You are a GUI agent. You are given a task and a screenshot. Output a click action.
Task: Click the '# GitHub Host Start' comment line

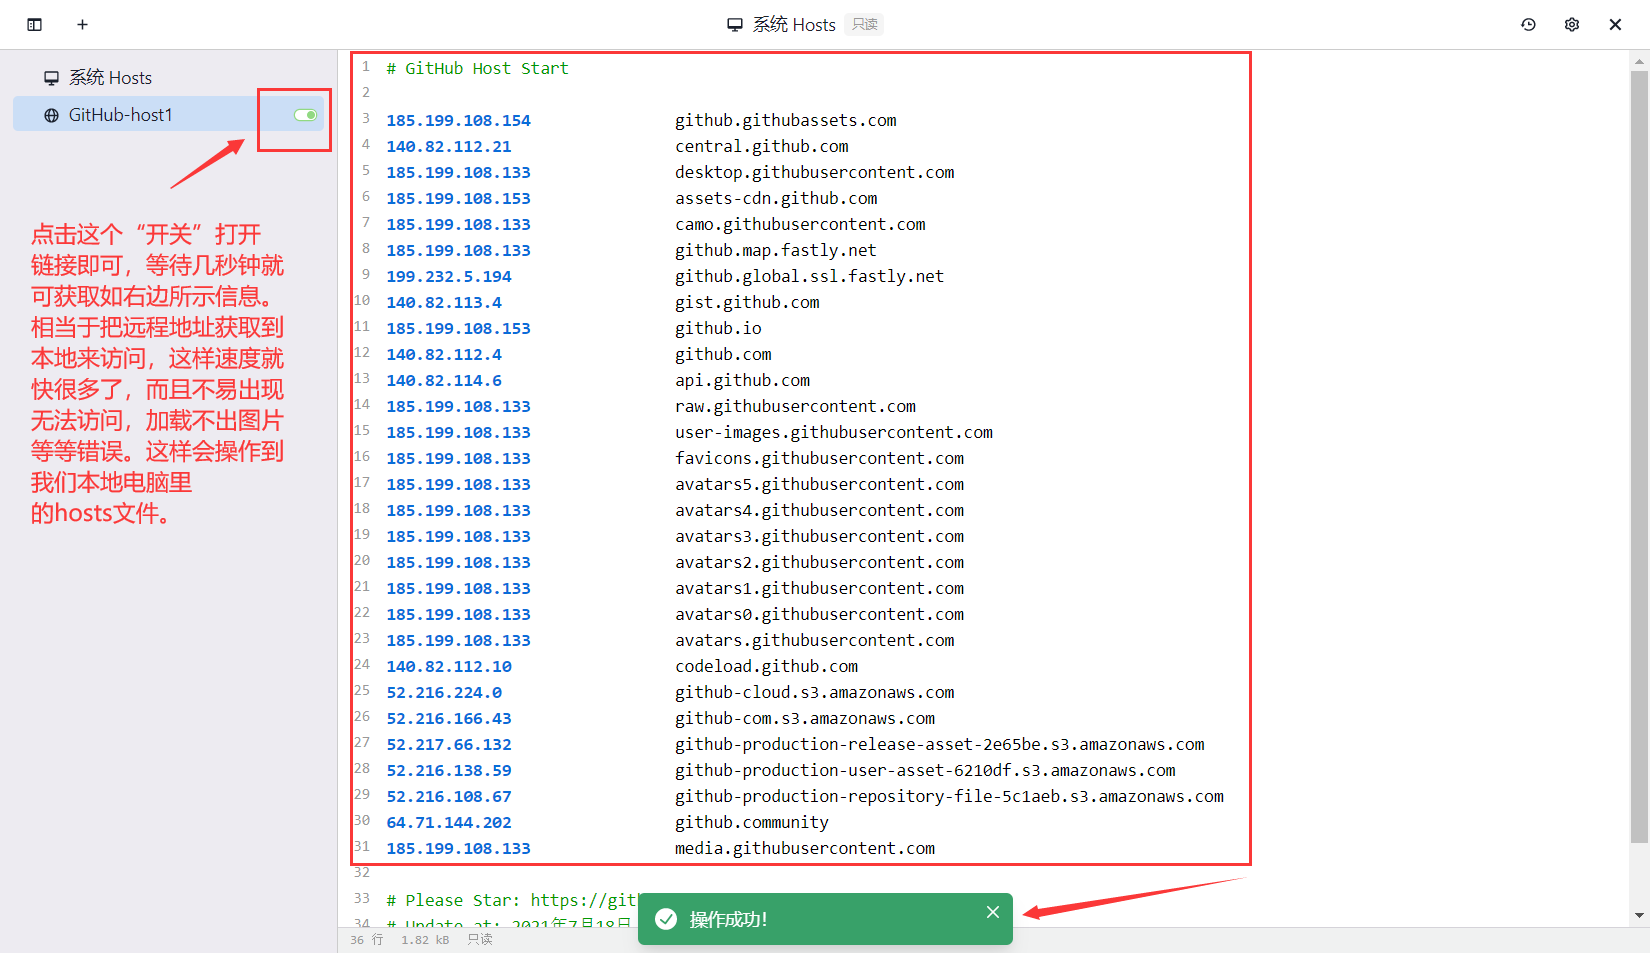click(477, 68)
